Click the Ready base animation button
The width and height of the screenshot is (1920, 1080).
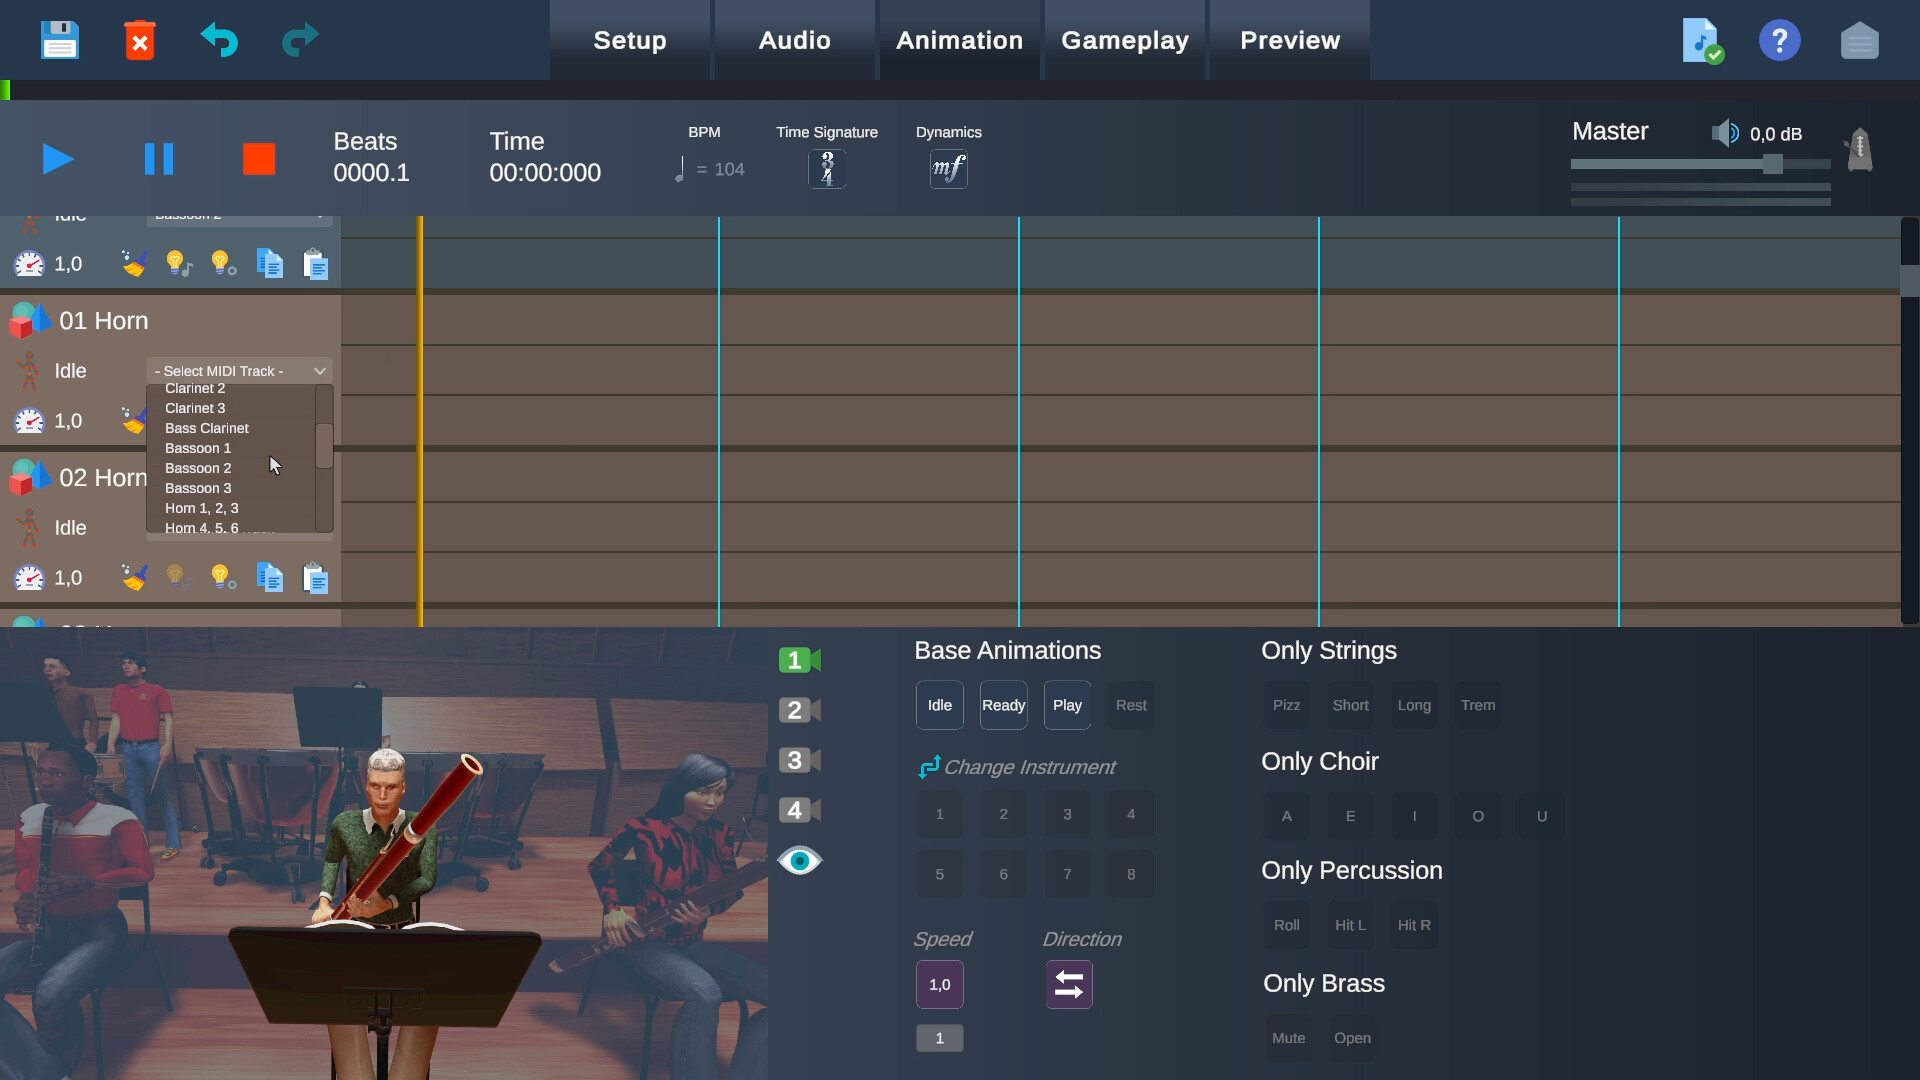pyautogui.click(x=1003, y=704)
